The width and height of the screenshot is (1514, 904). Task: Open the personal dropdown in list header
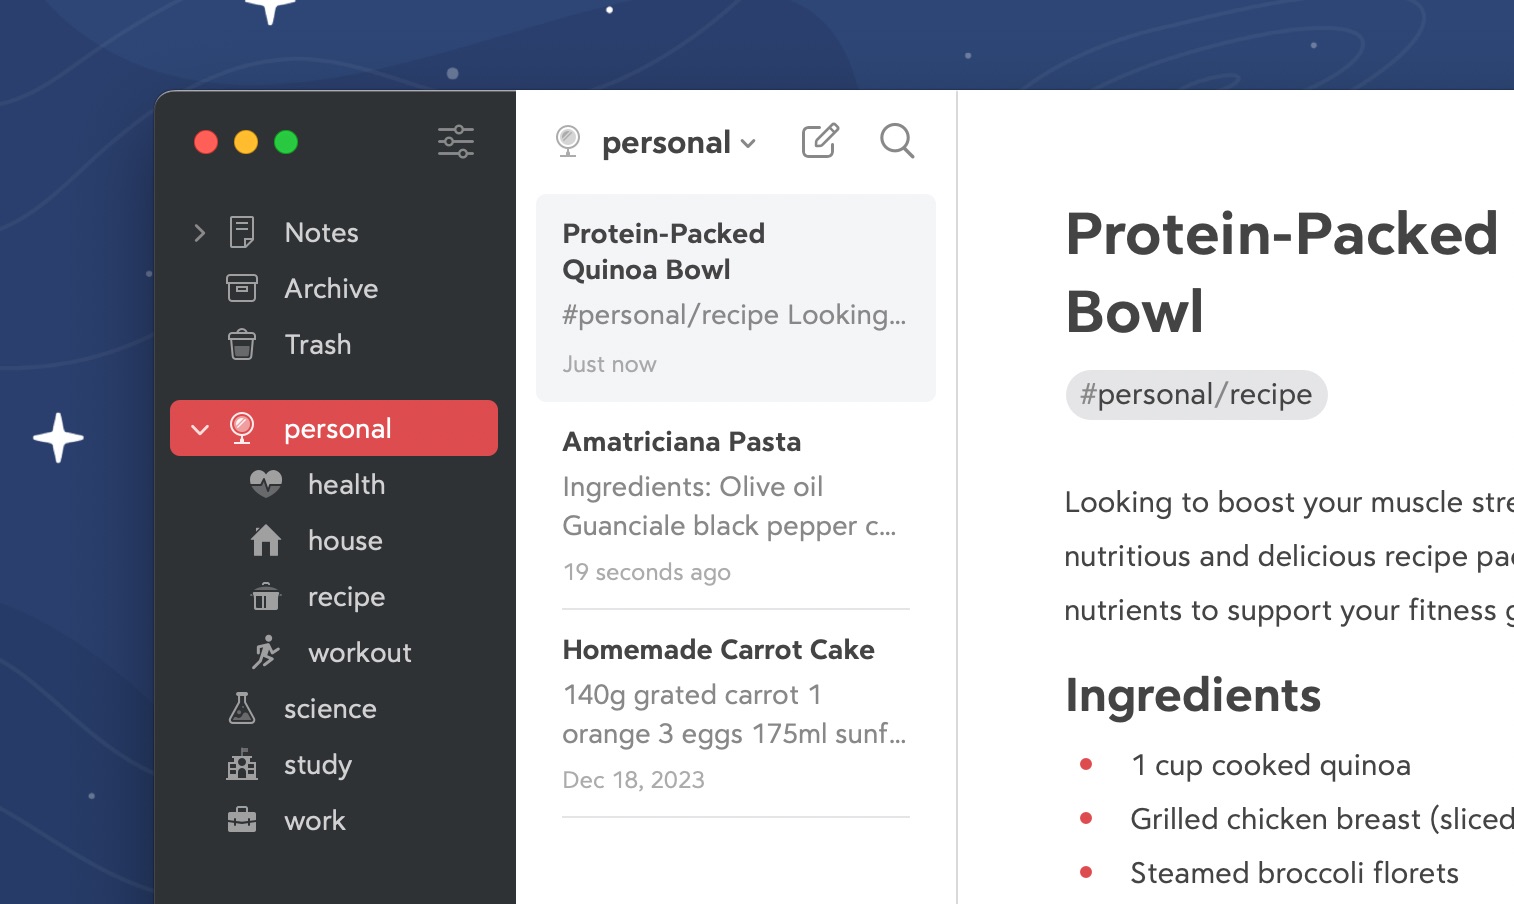point(679,143)
